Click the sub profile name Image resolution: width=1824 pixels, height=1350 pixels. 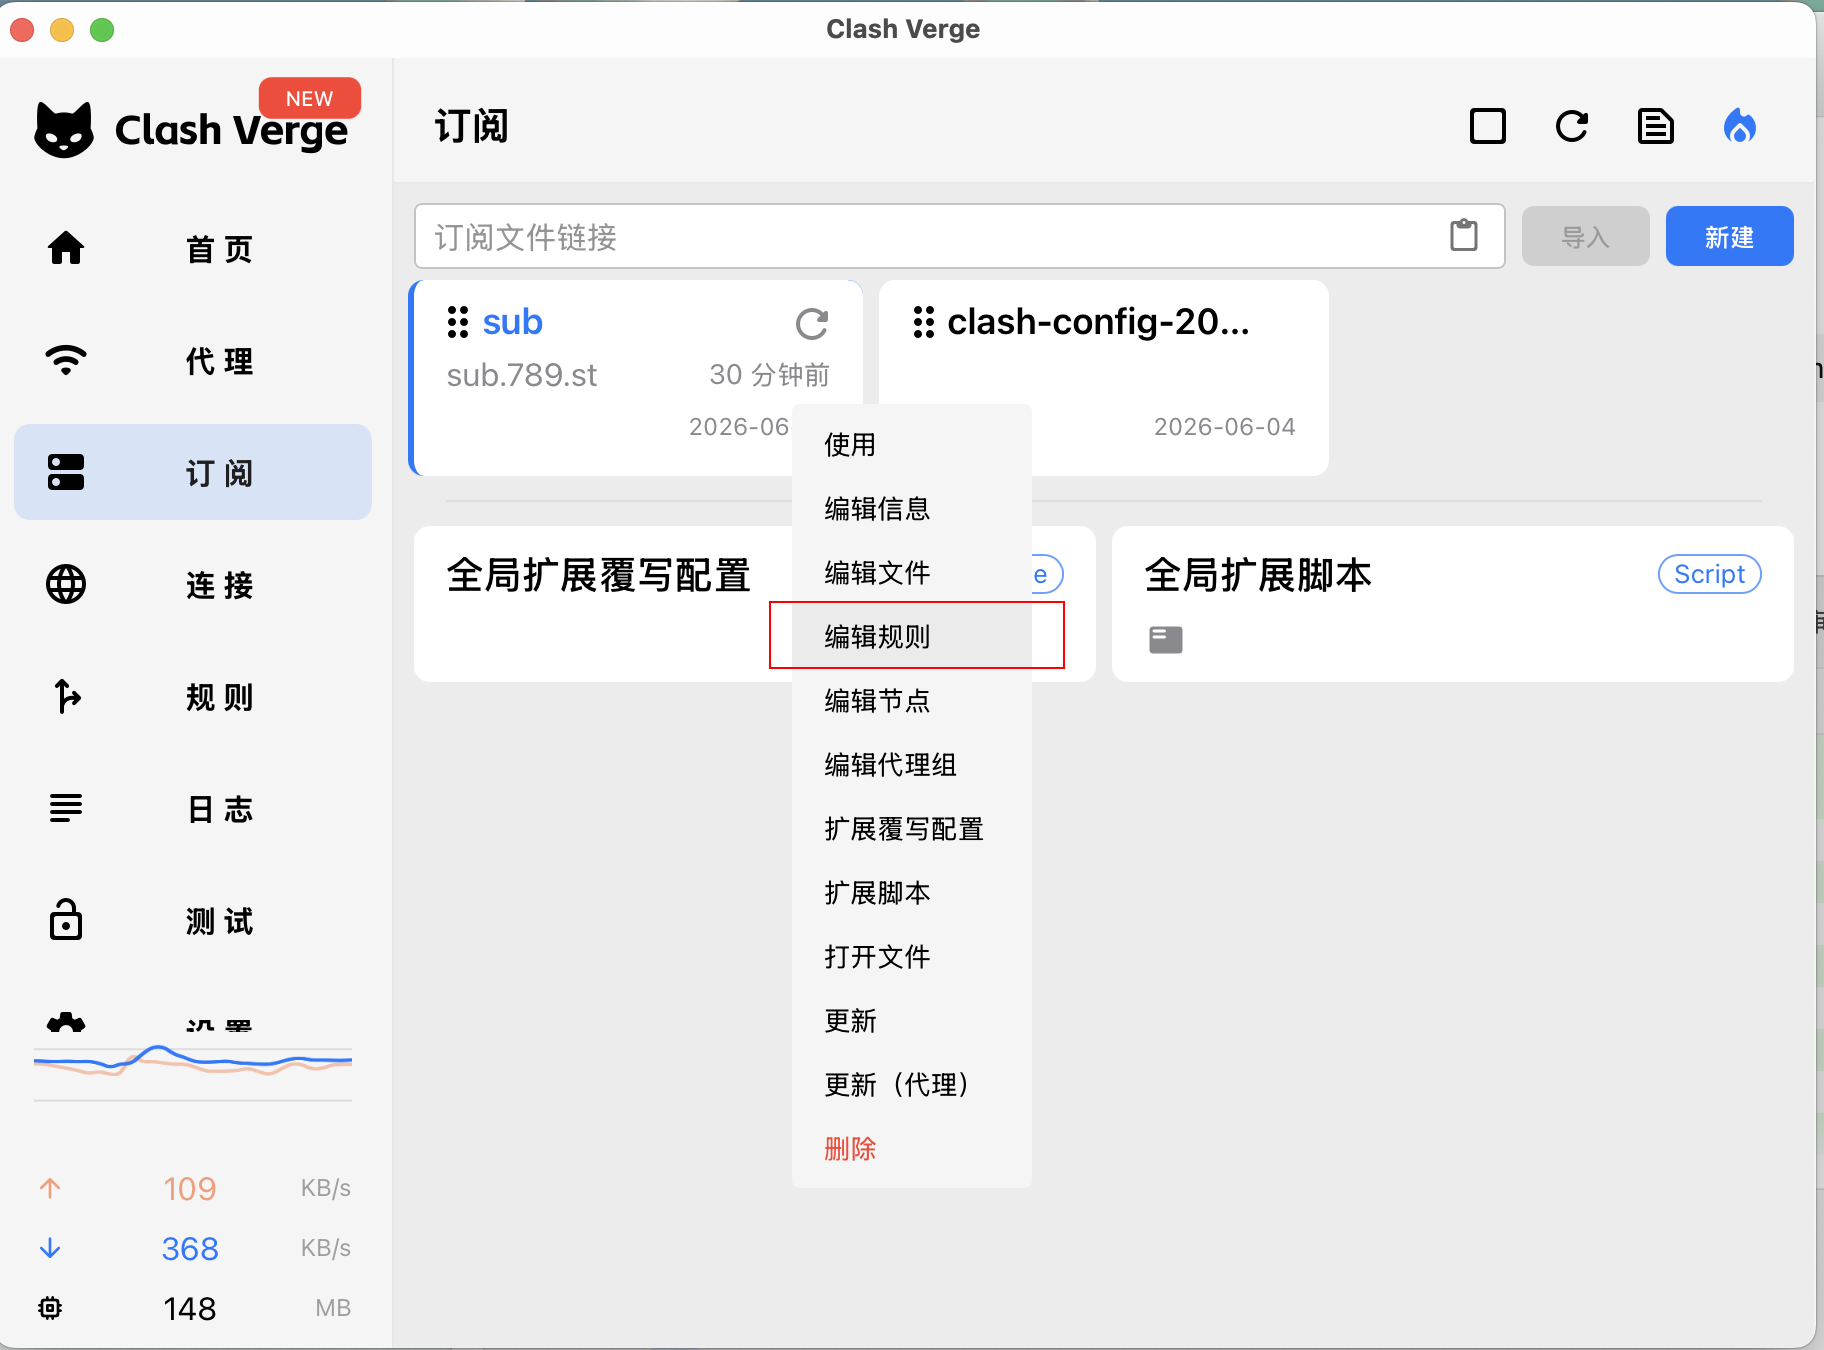coord(512,322)
